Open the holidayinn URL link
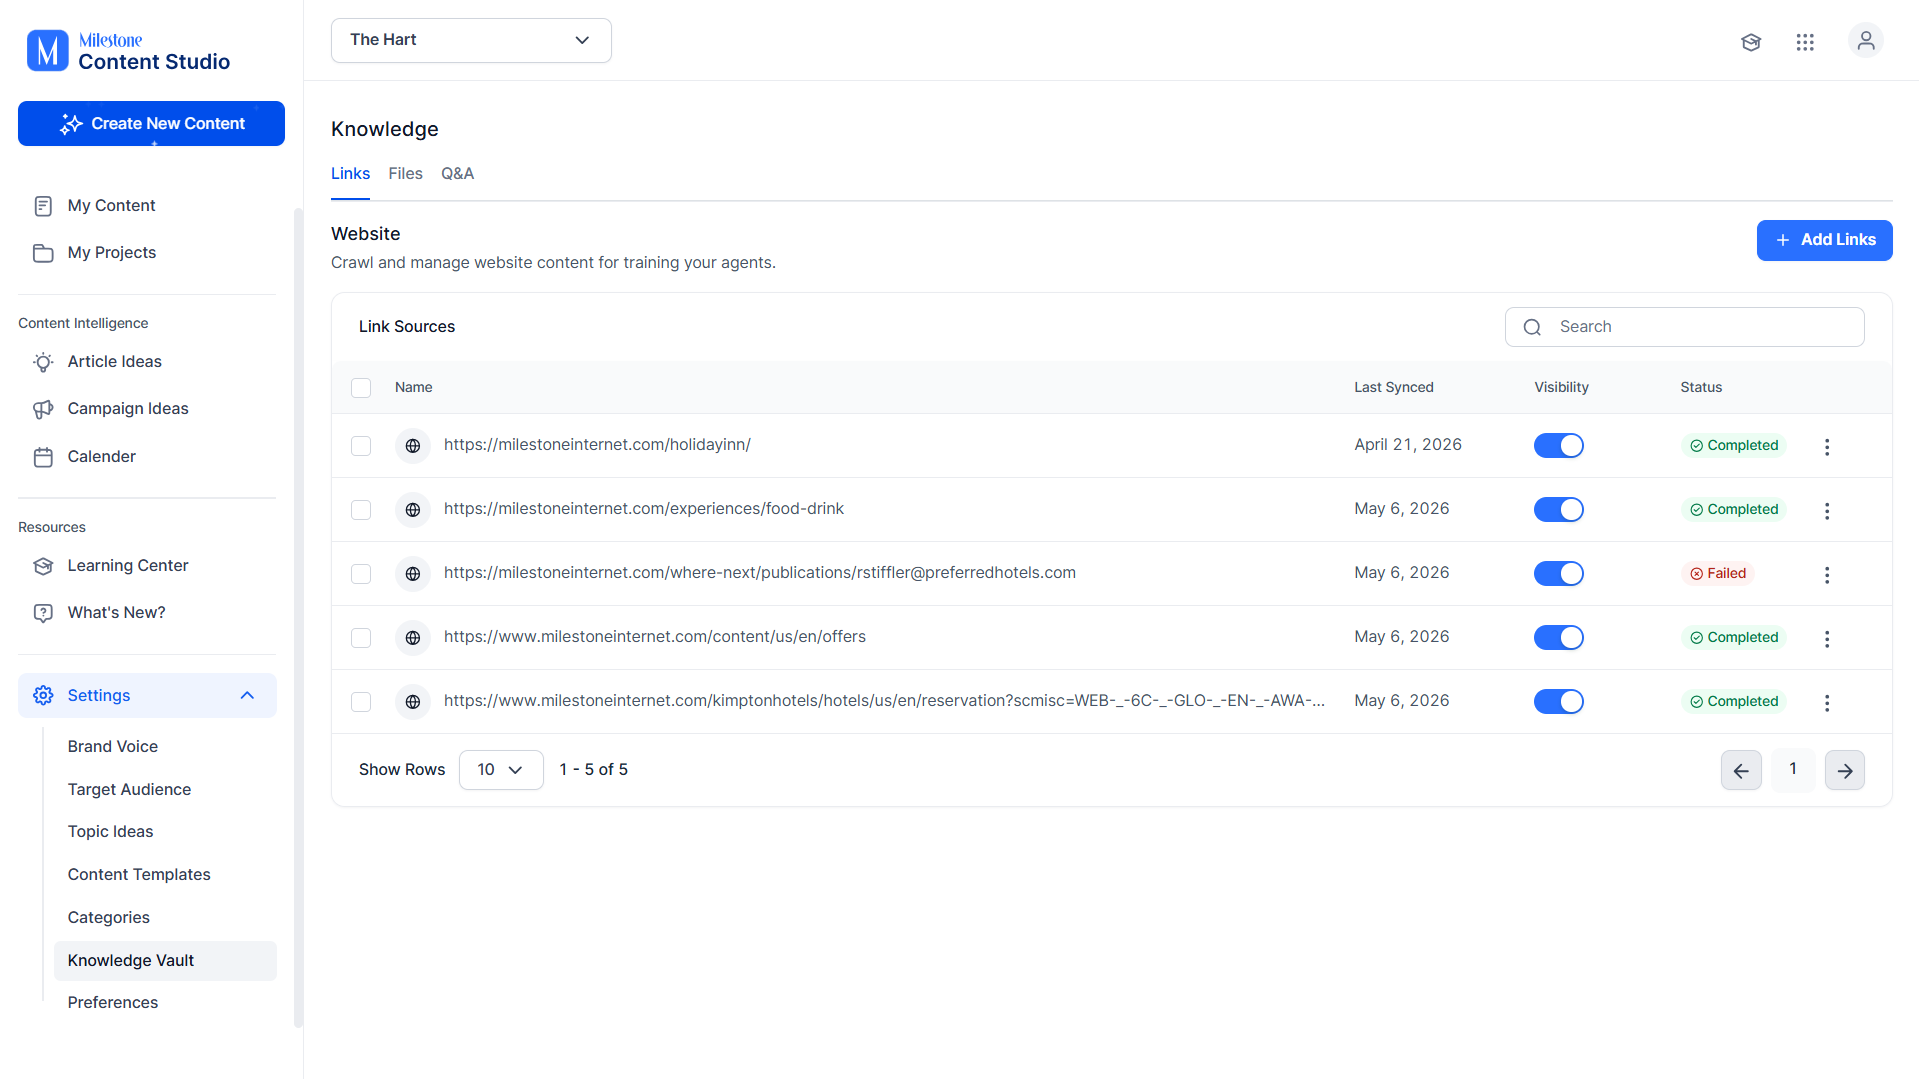1919x1079 pixels. tap(597, 445)
